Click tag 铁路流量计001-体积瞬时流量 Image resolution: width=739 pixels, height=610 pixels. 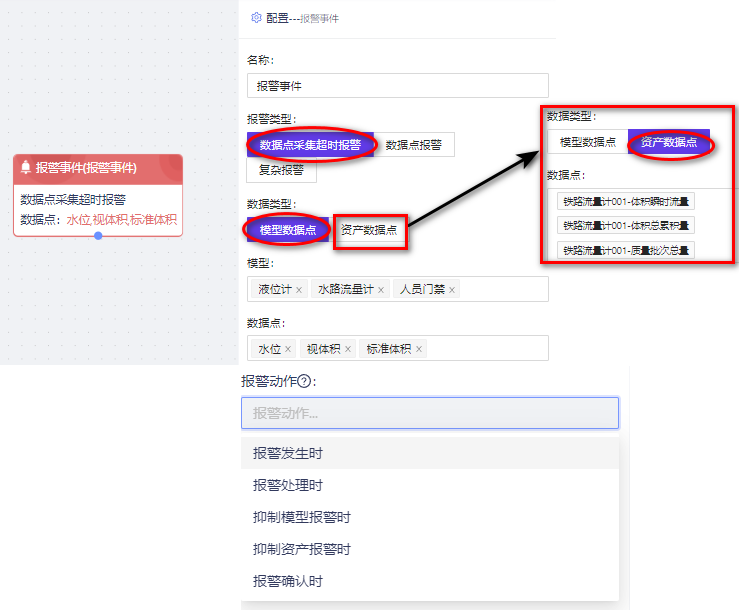pyautogui.click(x=626, y=202)
